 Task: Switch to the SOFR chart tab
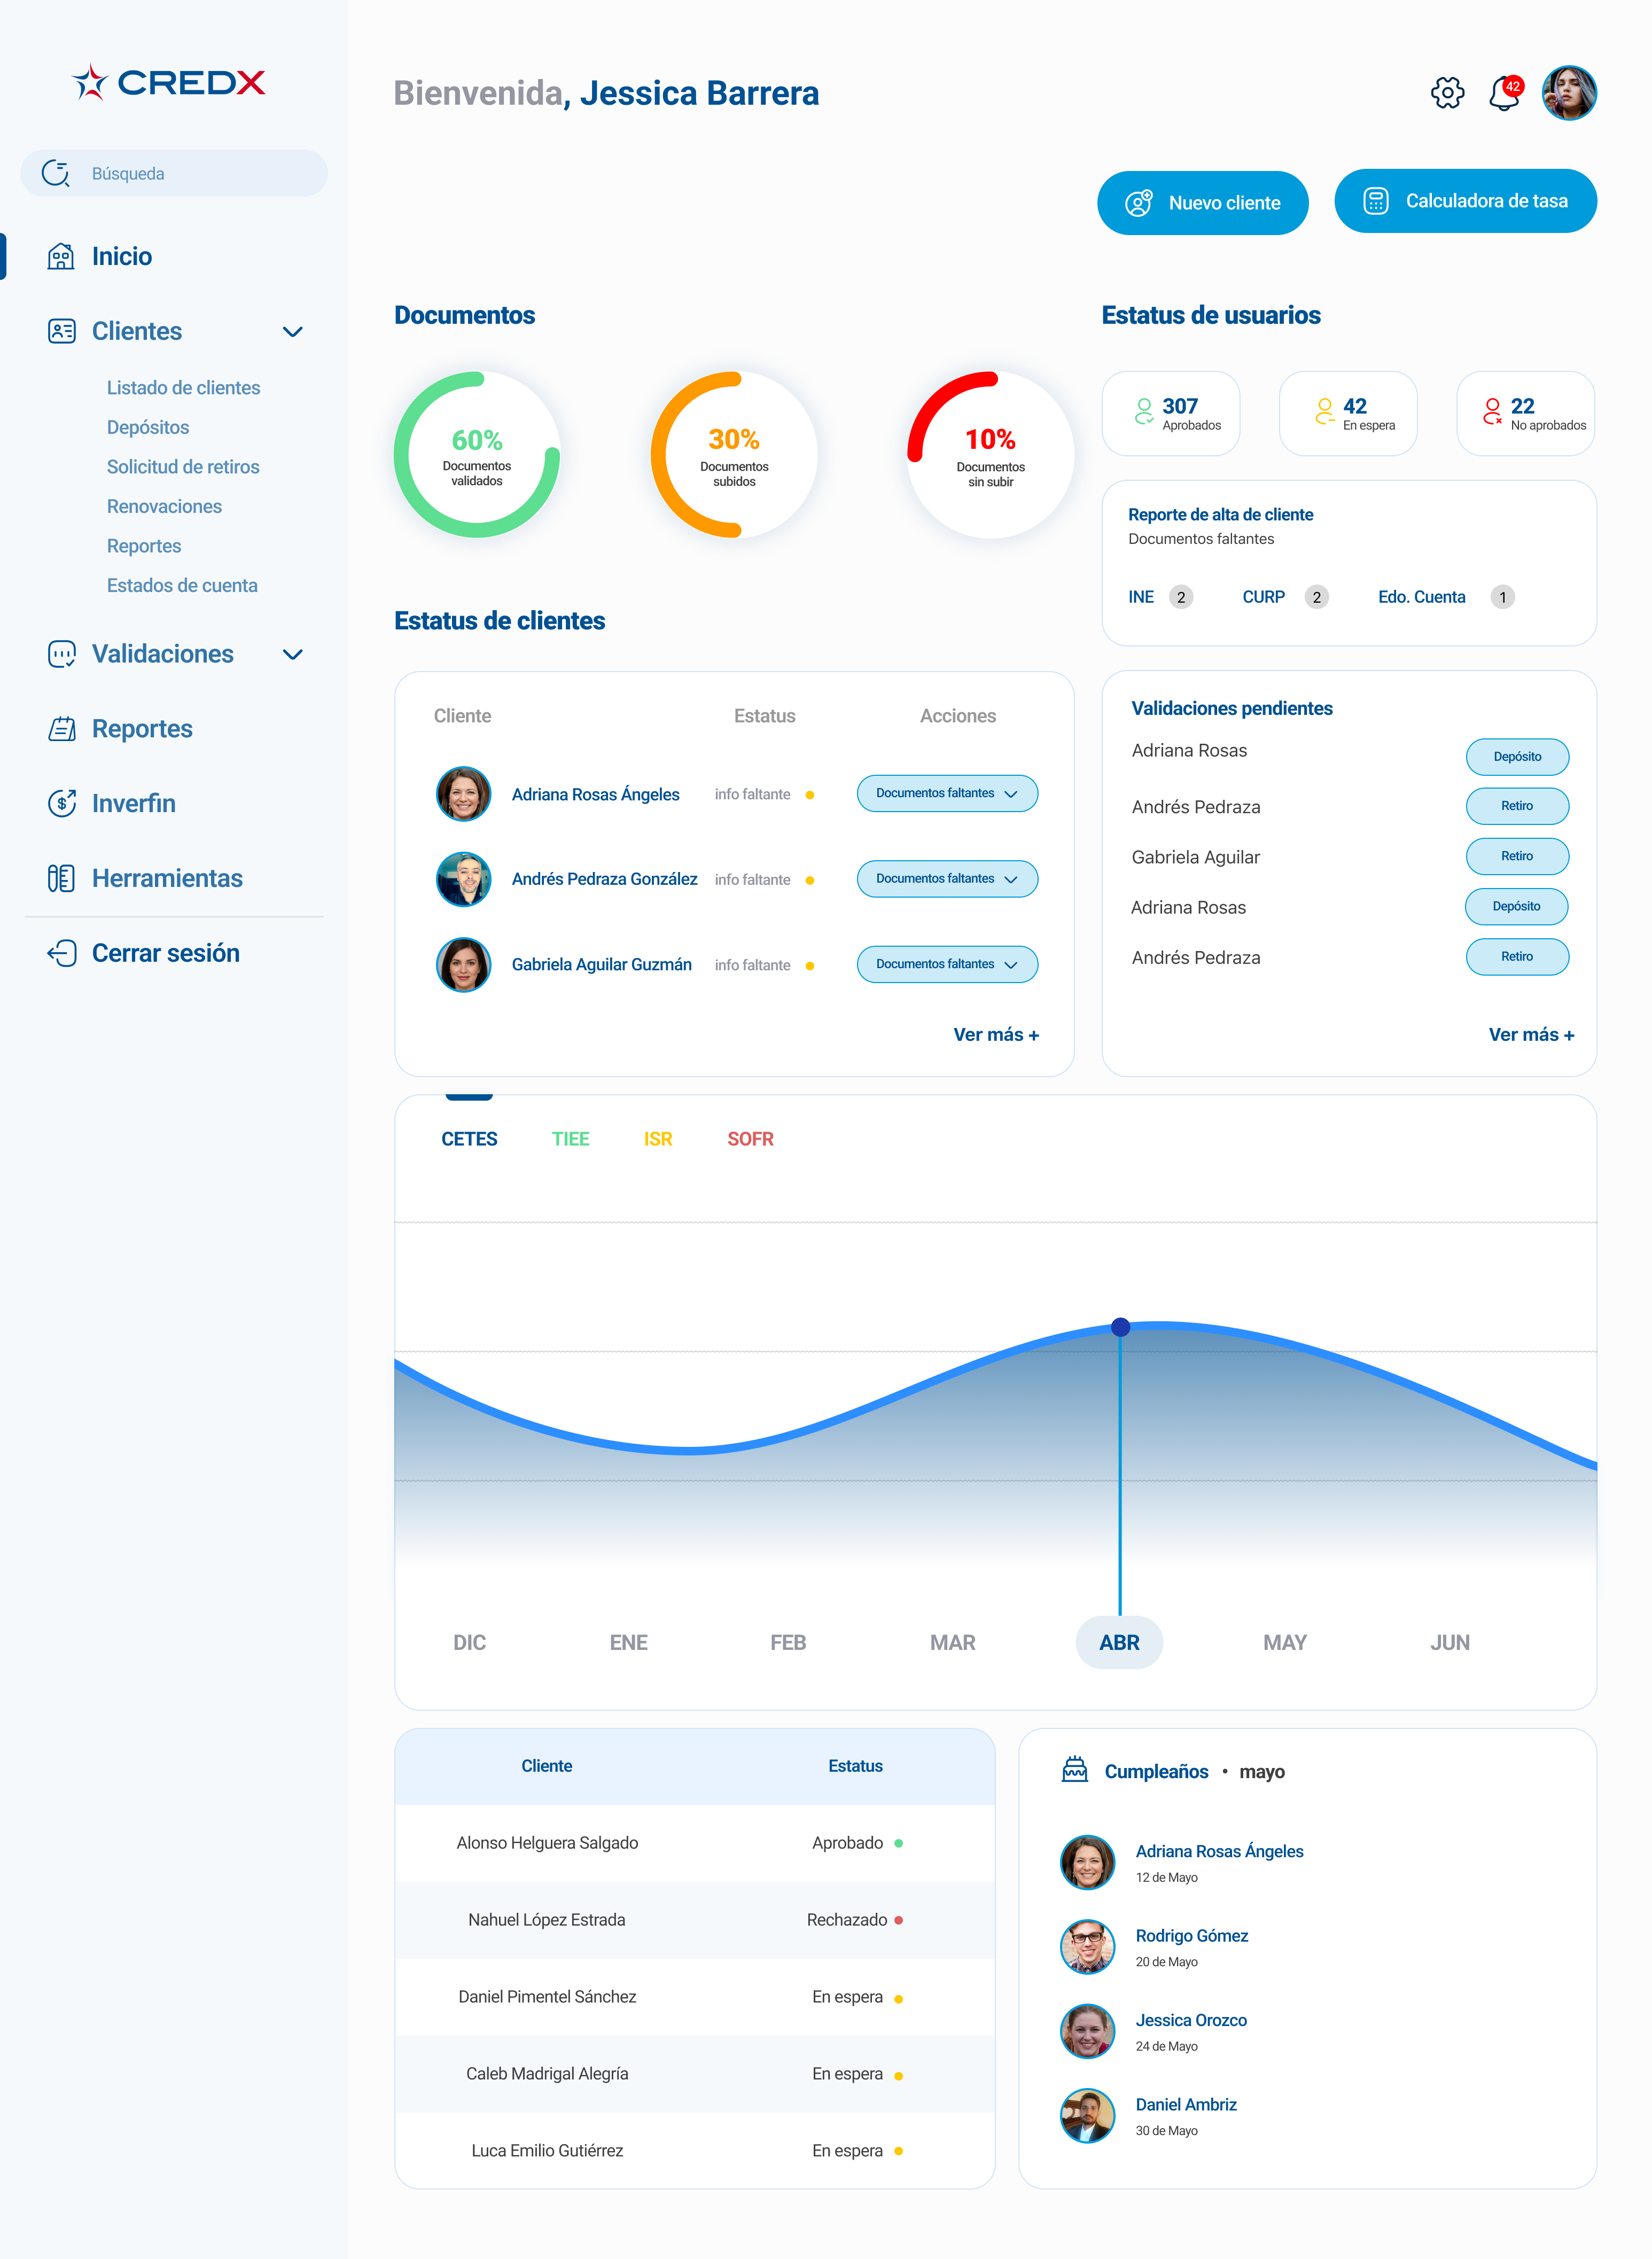tap(750, 1139)
